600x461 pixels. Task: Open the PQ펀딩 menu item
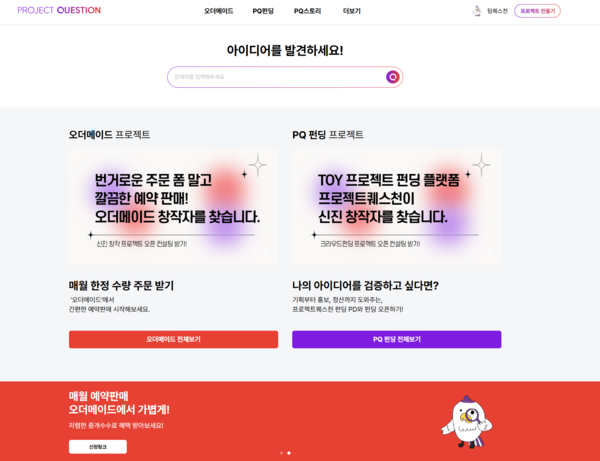(263, 11)
